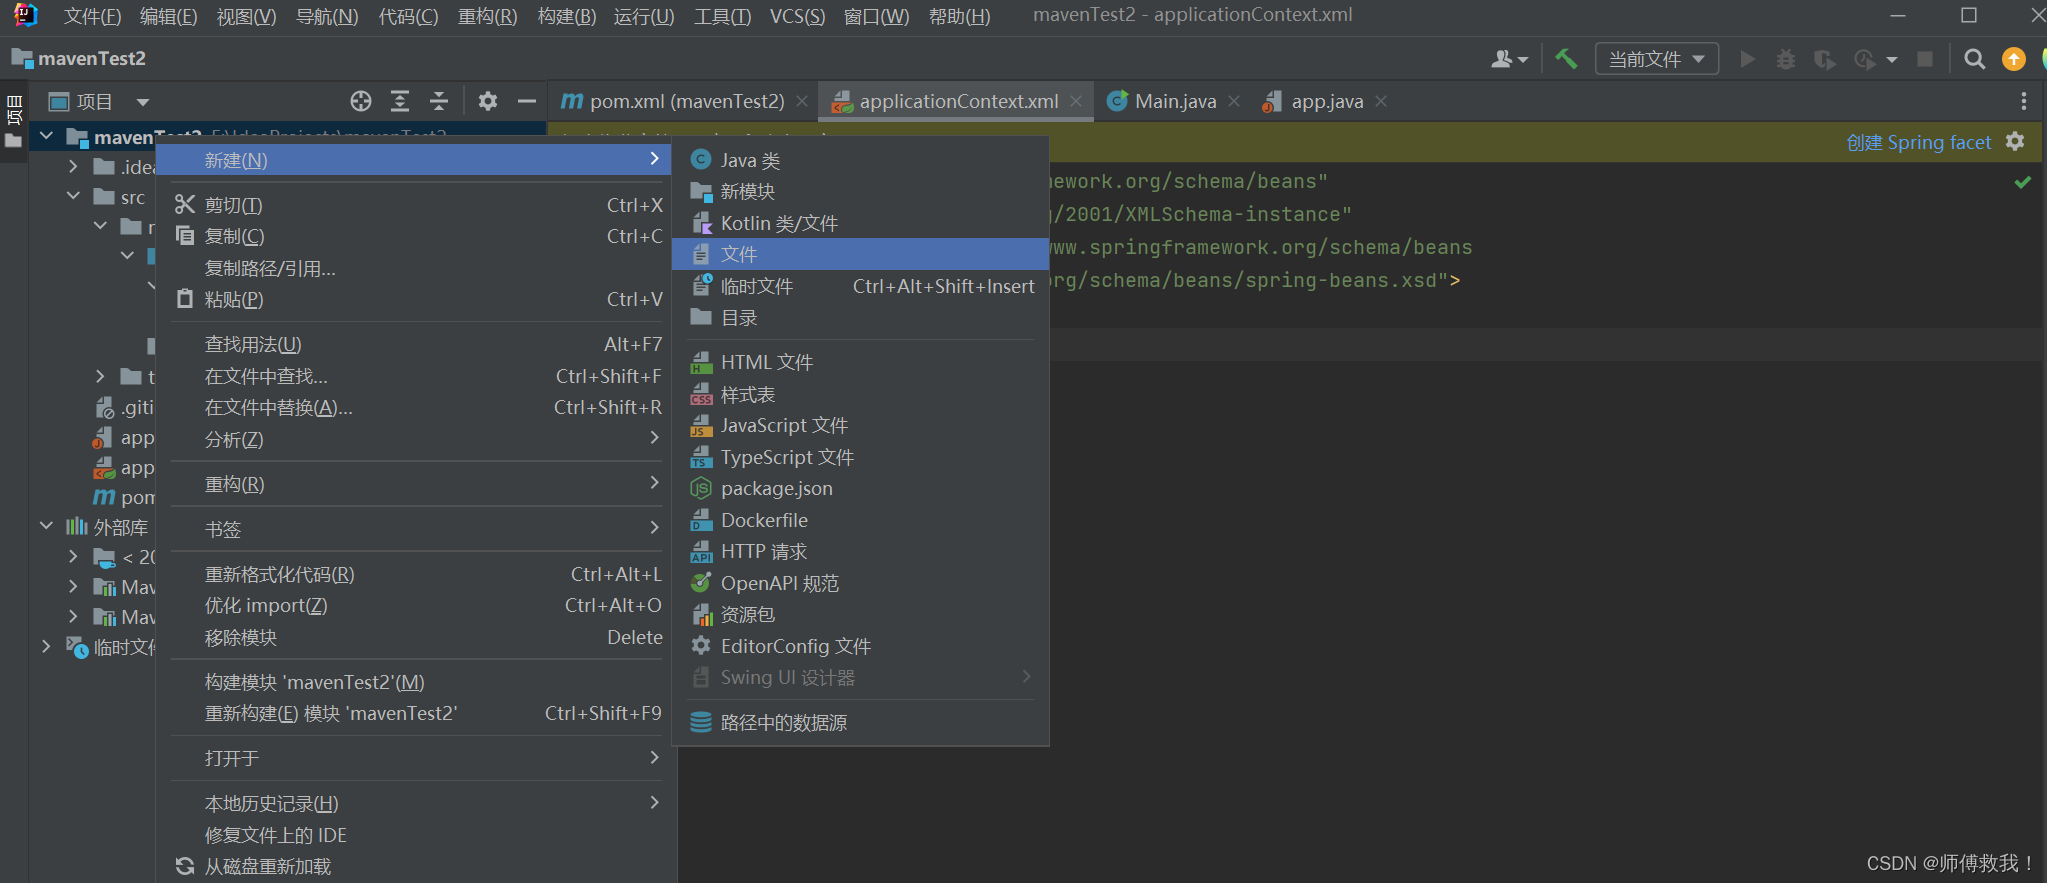2047x883 pixels.
Task: Collapse the 外部库 external libraries node
Action: pyautogui.click(x=46, y=526)
